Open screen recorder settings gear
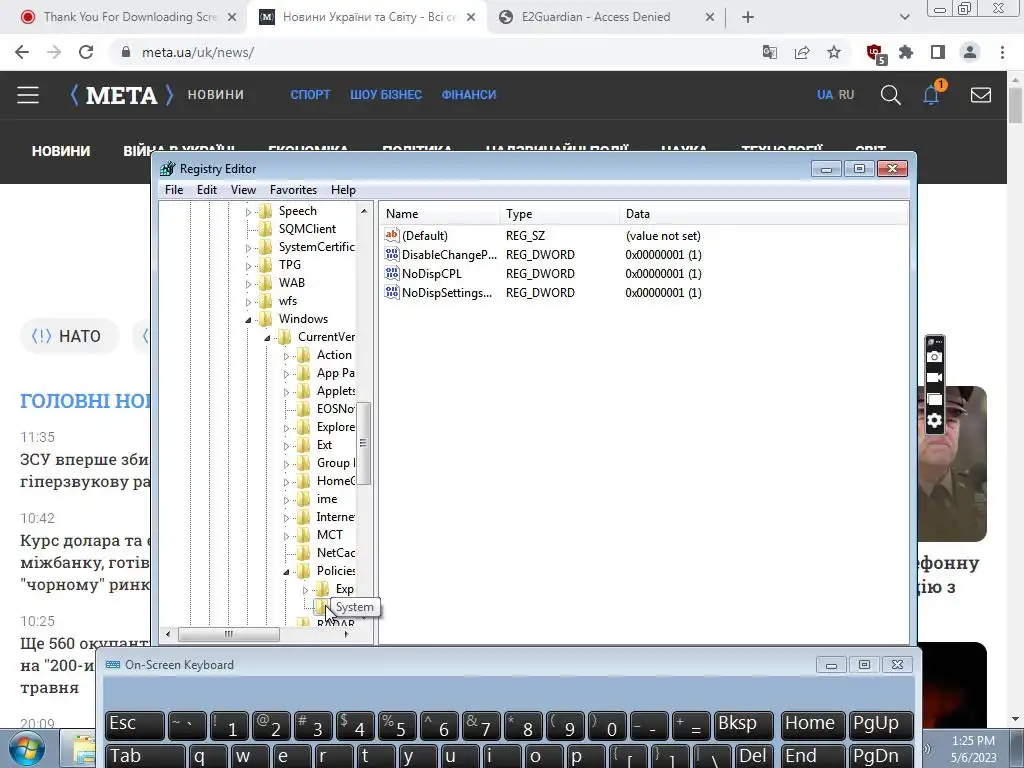1024x768 pixels. pyautogui.click(x=935, y=421)
